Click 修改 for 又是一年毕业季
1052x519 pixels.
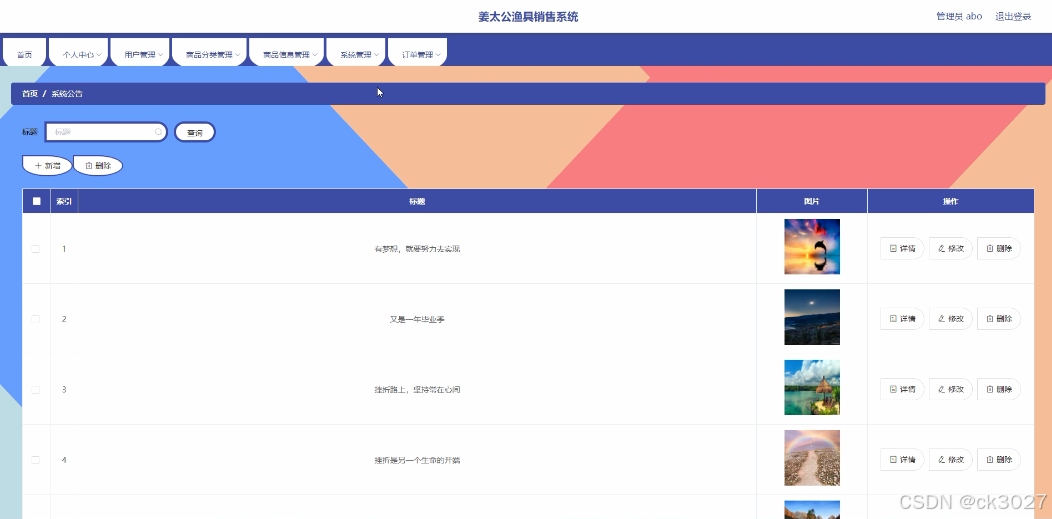[x=951, y=319]
